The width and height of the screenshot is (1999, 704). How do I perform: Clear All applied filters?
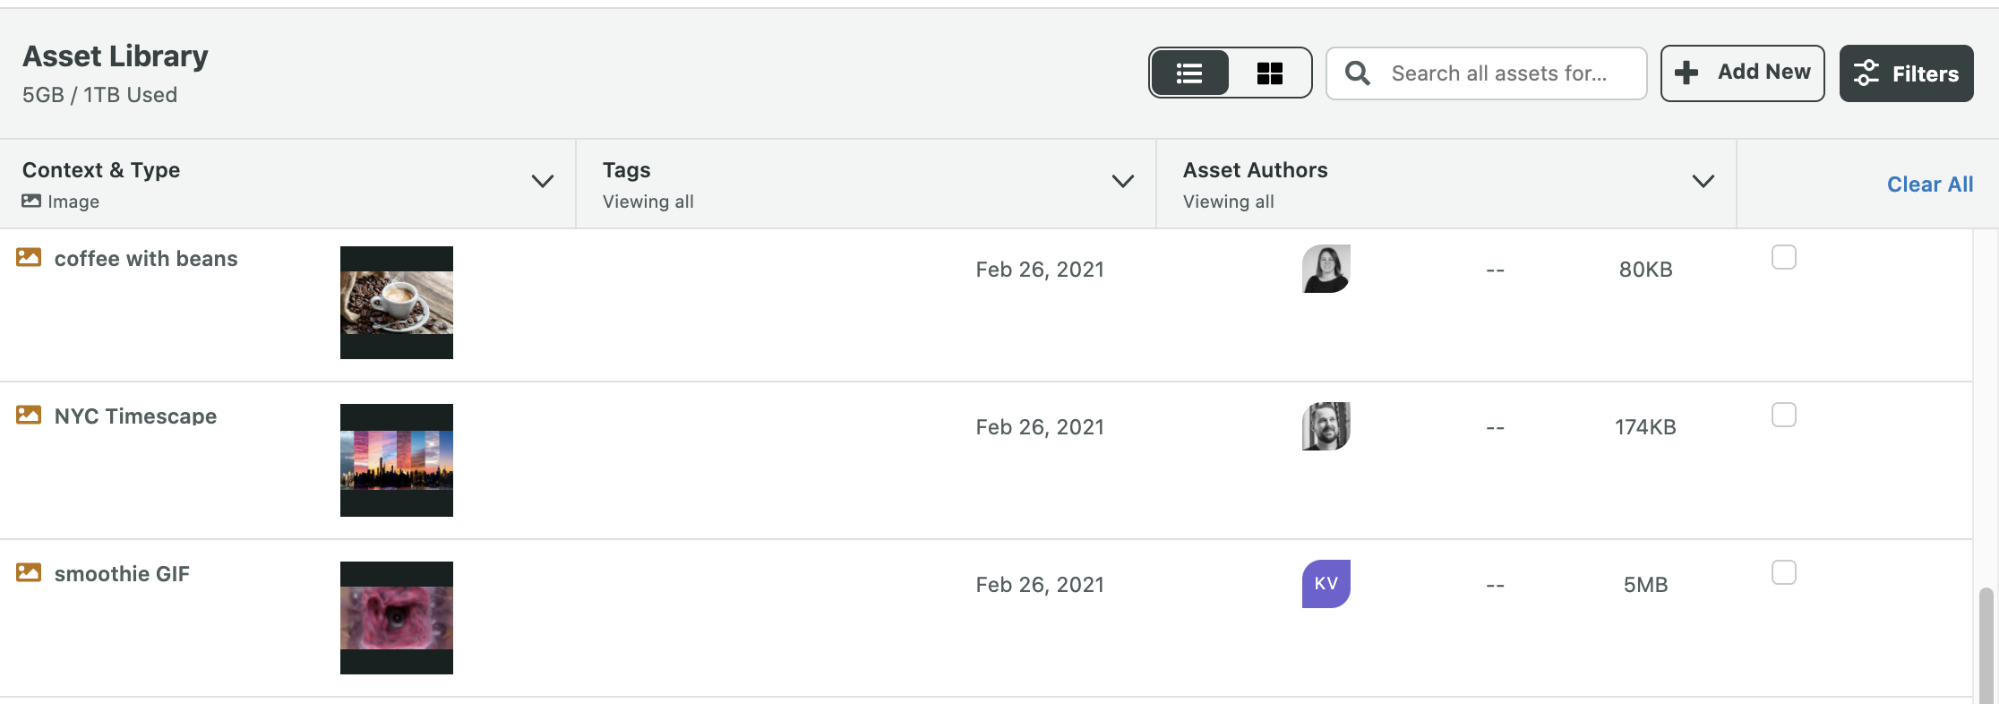coord(1930,184)
